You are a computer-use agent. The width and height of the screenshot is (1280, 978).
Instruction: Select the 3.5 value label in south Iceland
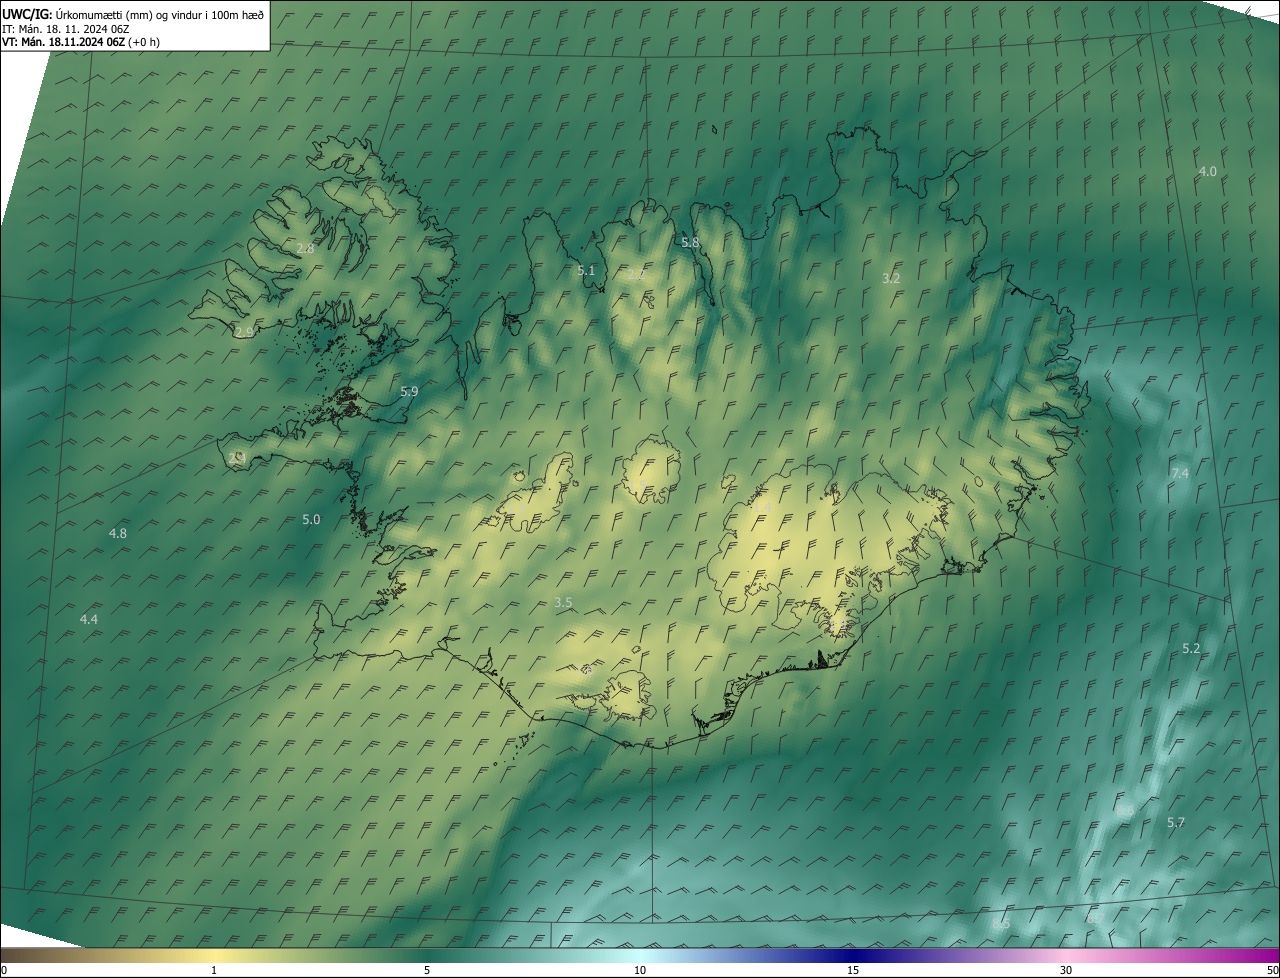(563, 603)
